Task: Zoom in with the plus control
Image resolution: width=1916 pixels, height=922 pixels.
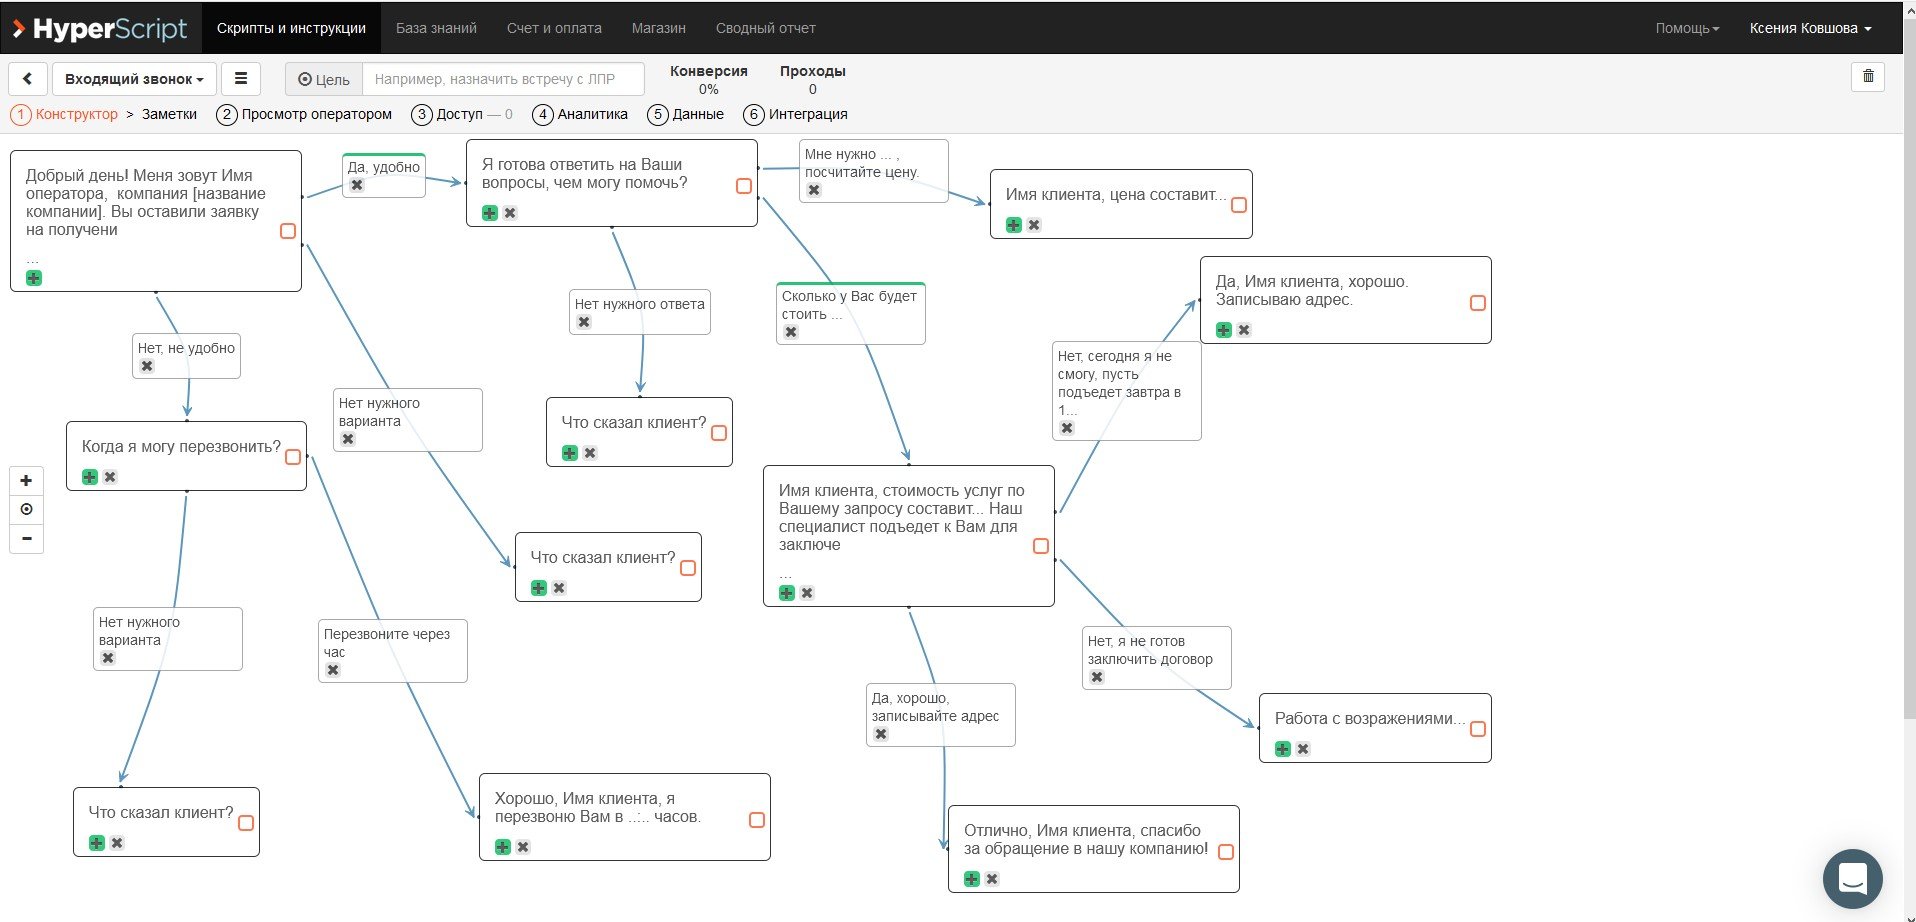Action: point(26,481)
